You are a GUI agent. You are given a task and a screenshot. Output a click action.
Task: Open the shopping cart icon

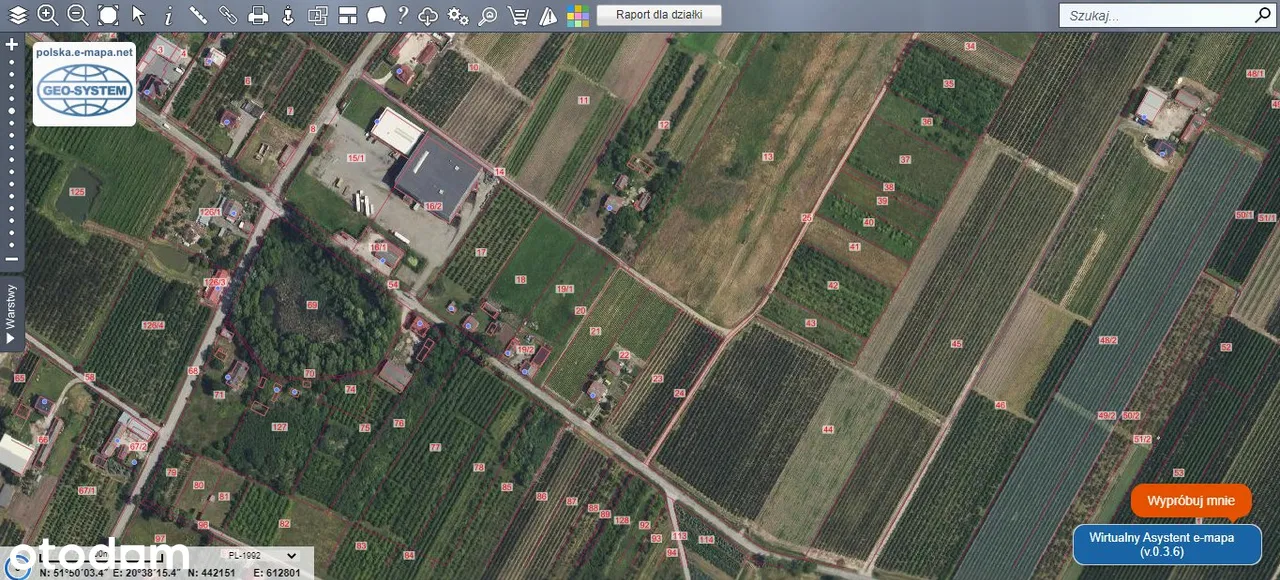(518, 15)
